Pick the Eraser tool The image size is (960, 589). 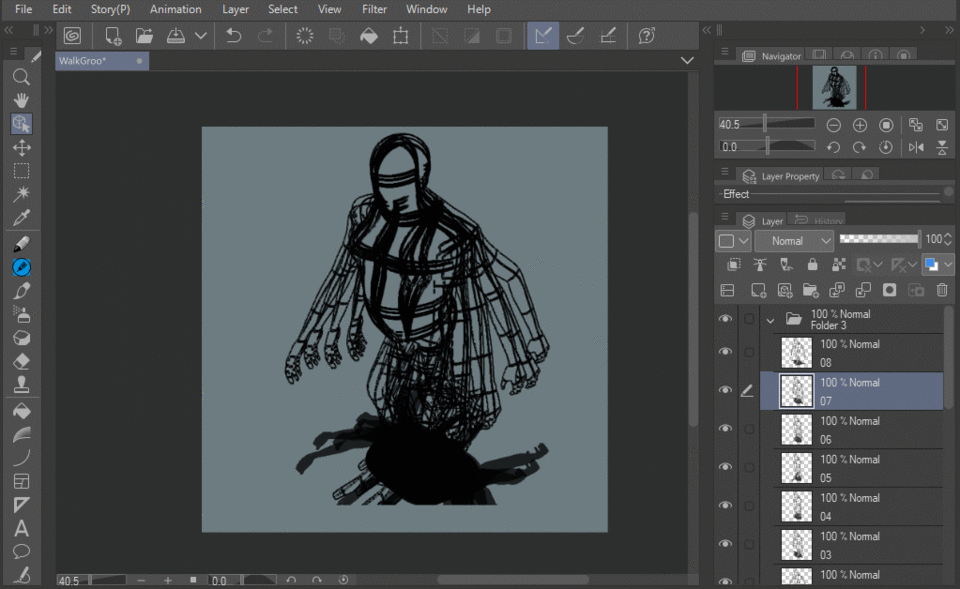pyautogui.click(x=21, y=361)
